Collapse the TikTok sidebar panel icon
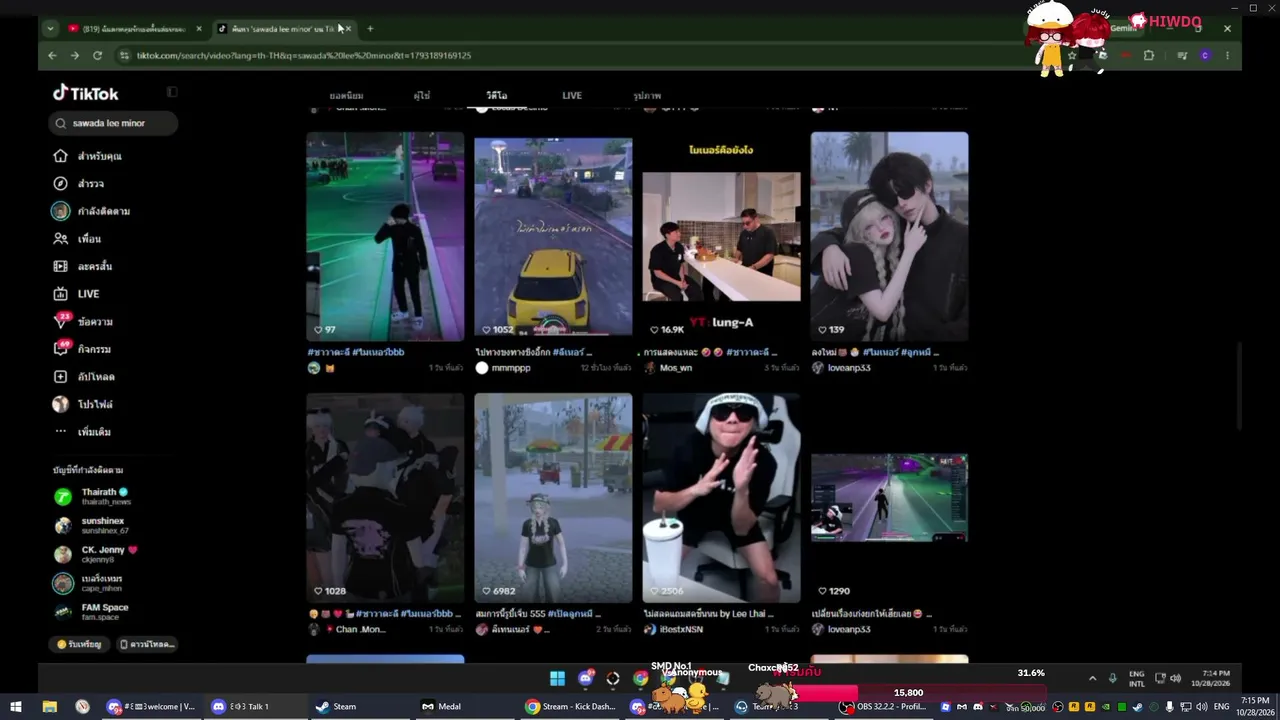Image resolution: width=1280 pixels, height=720 pixels. point(172,92)
